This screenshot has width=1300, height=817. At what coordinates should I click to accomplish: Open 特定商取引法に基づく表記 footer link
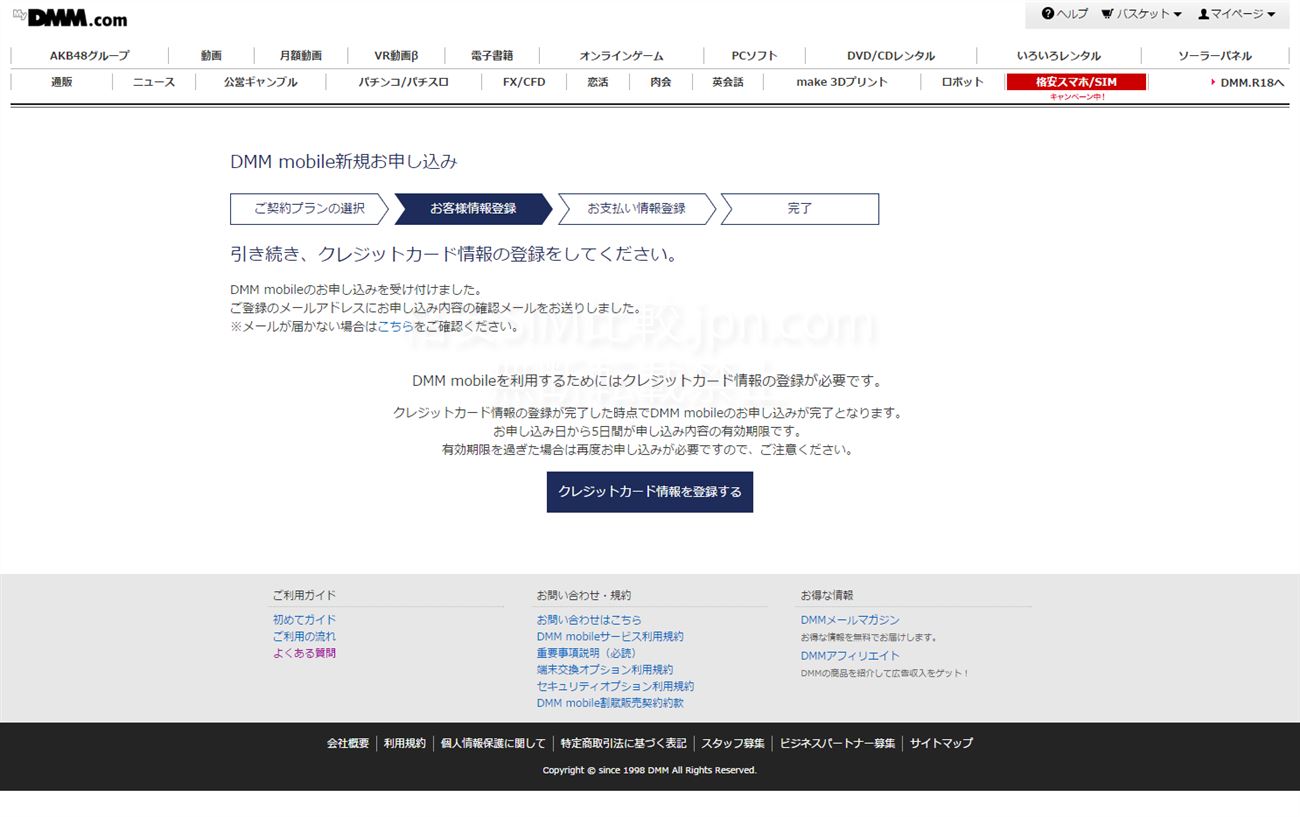coord(624,743)
